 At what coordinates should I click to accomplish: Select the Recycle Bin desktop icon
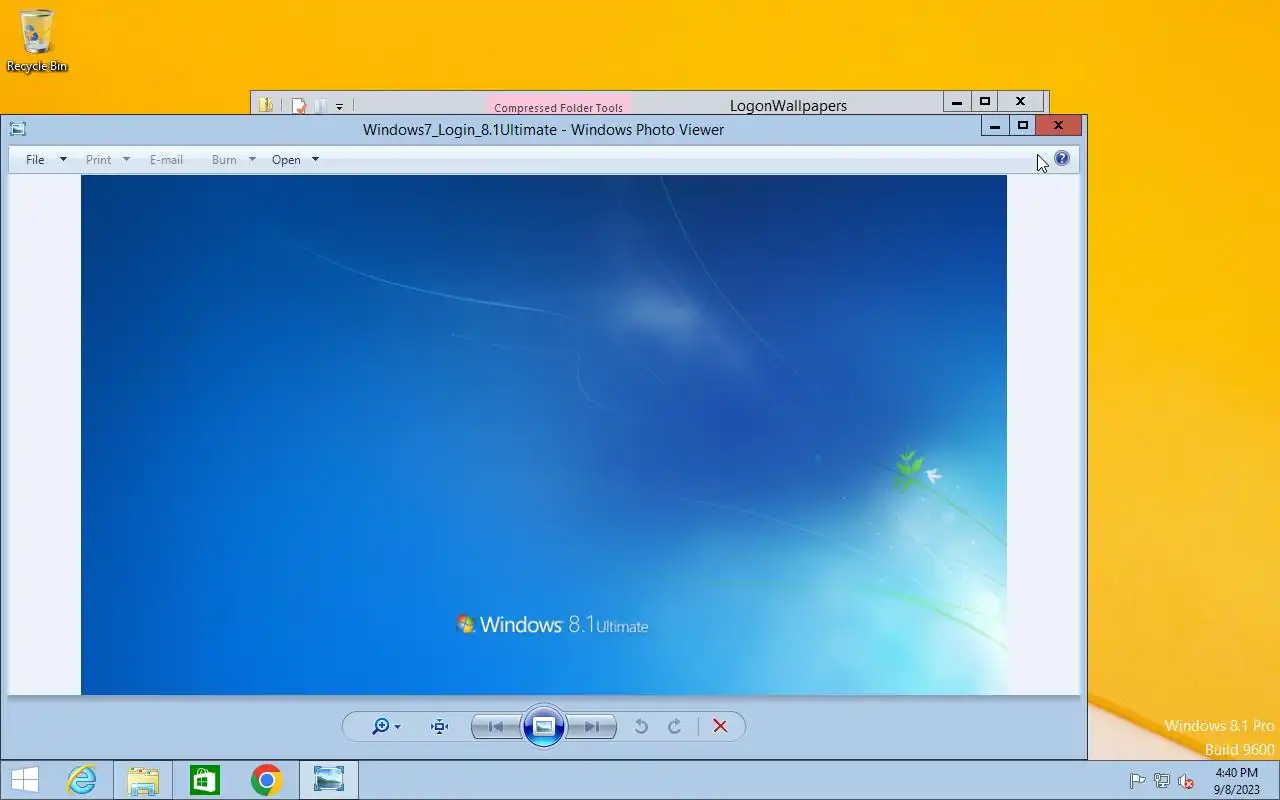tap(37, 41)
